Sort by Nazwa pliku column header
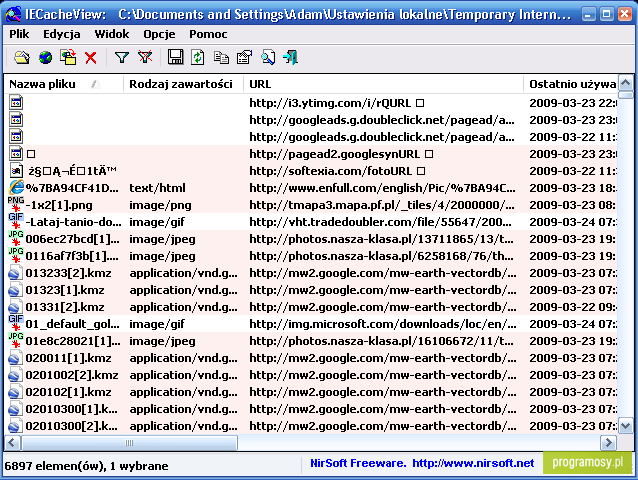The height and width of the screenshot is (480, 638). (64, 84)
